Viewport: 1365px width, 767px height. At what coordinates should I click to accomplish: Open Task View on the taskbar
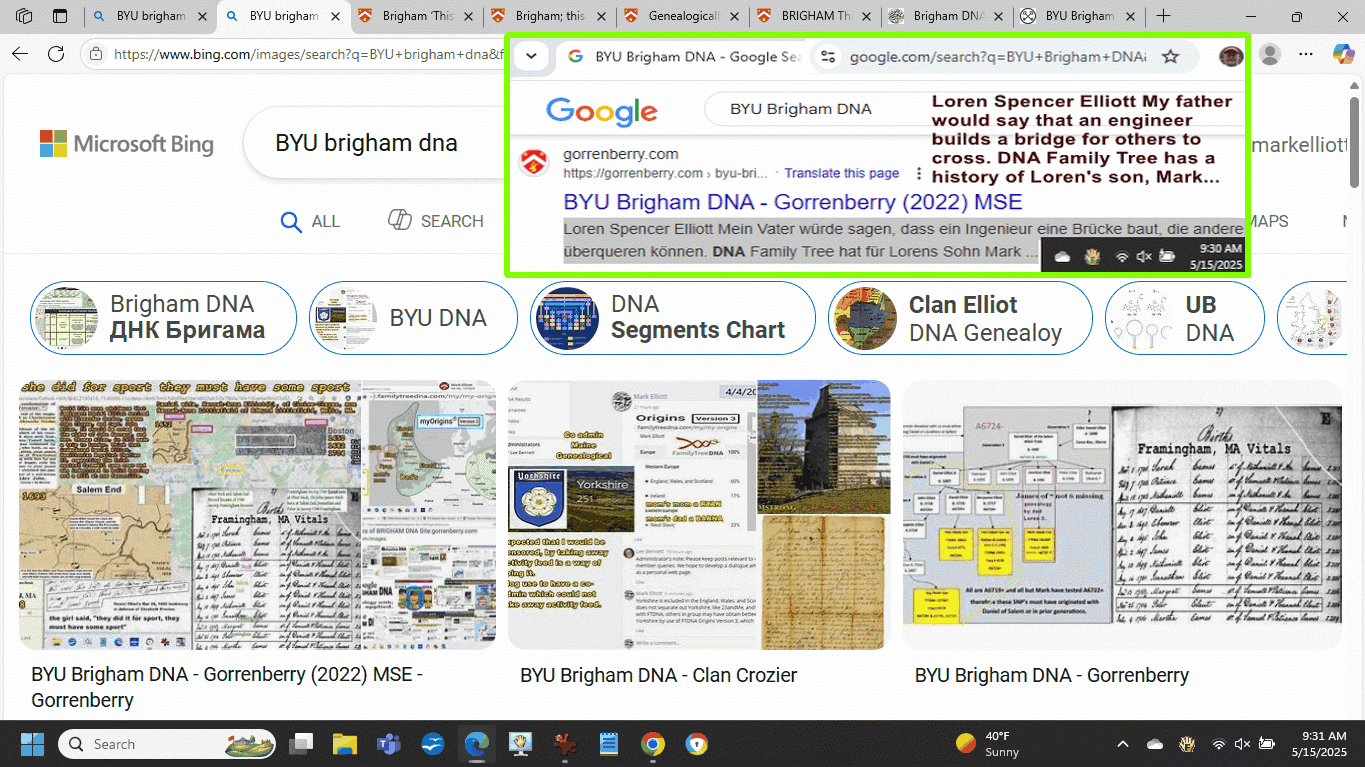(x=301, y=744)
